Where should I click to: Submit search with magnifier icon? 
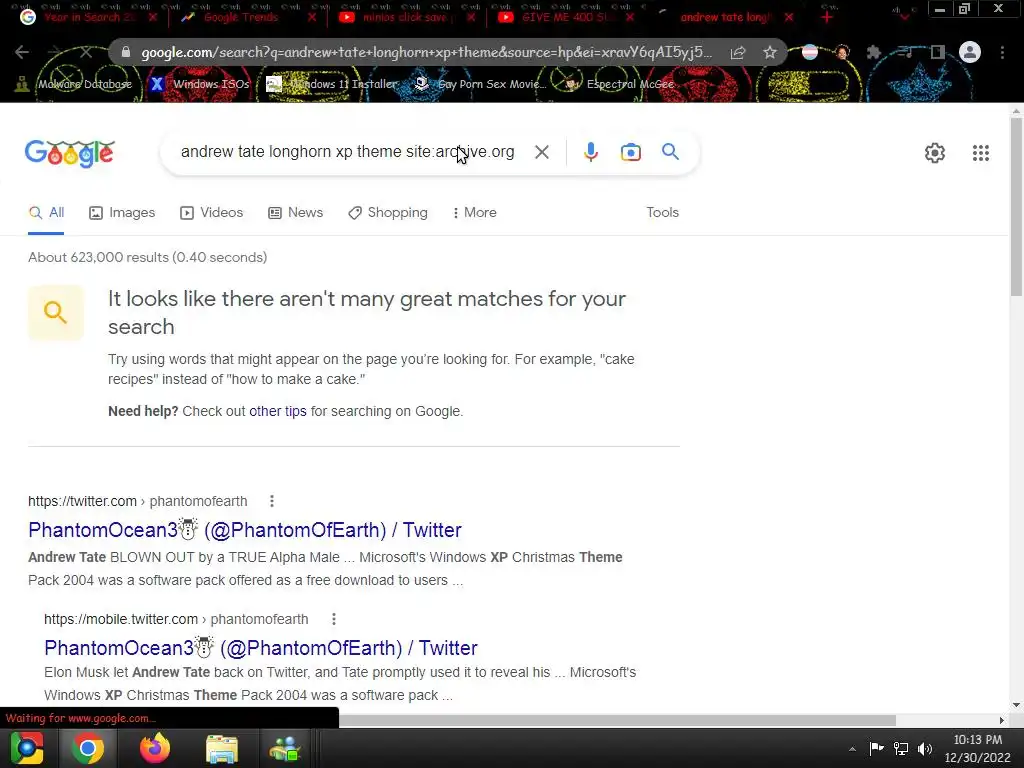671,152
